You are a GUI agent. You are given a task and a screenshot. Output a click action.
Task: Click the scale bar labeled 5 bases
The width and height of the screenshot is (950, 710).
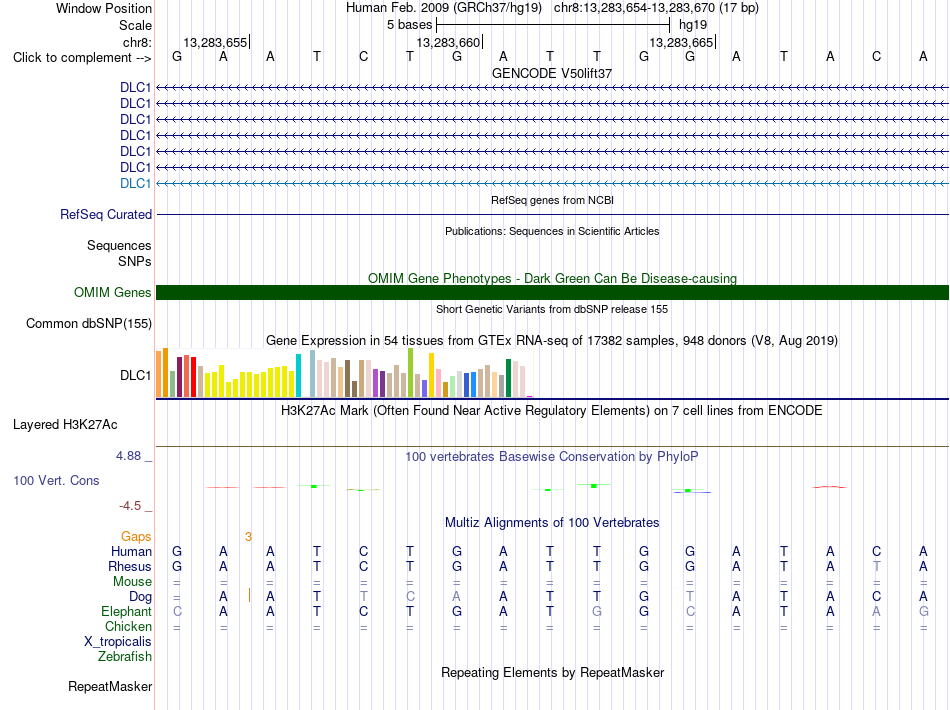pos(553,25)
